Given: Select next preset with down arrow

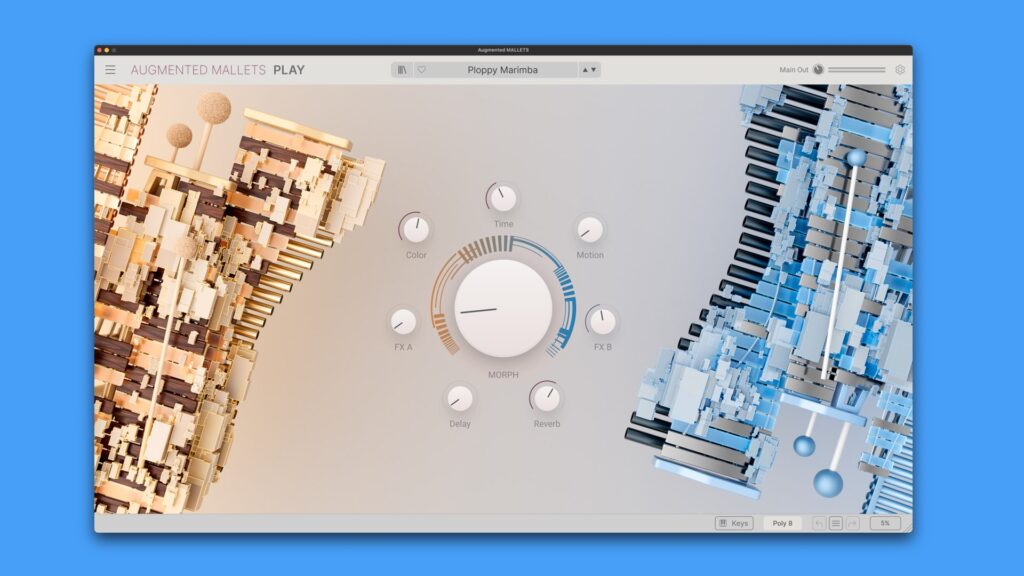Looking at the screenshot, I should tap(594, 70).
